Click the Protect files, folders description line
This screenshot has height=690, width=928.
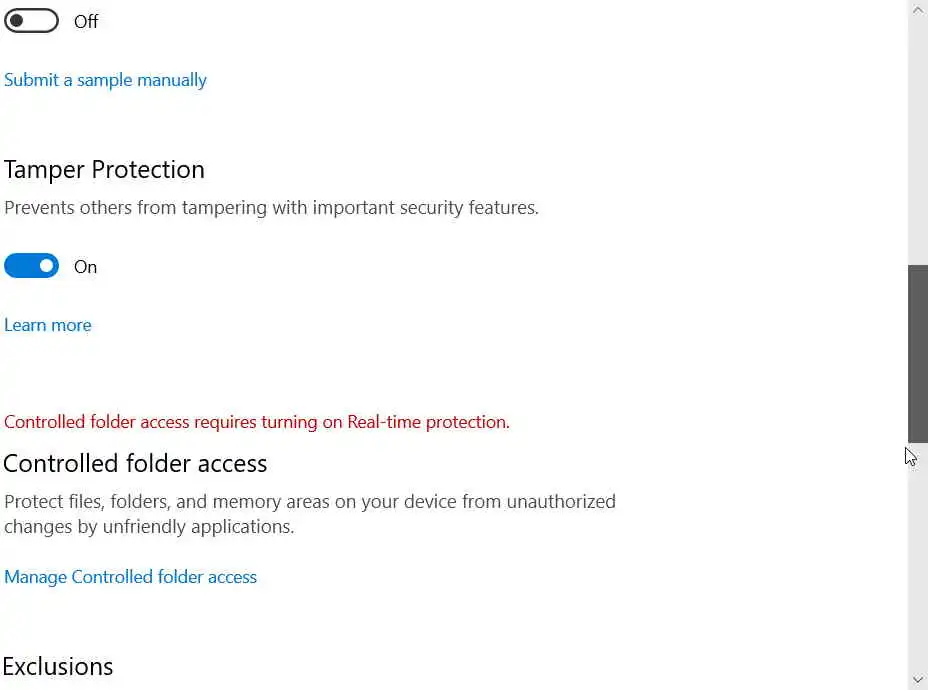(310, 501)
